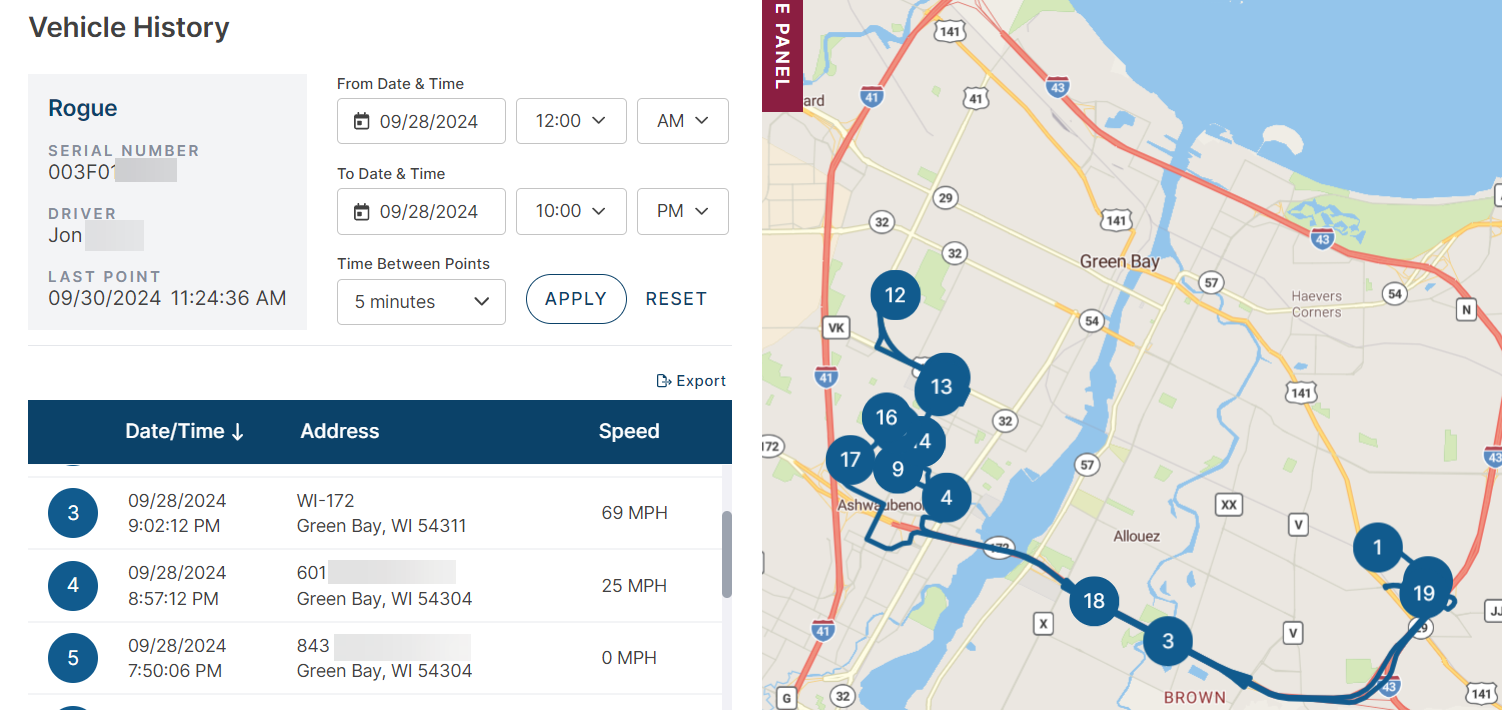The image size is (1502, 710).
Task: Click the RESET button
Action: [676, 299]
